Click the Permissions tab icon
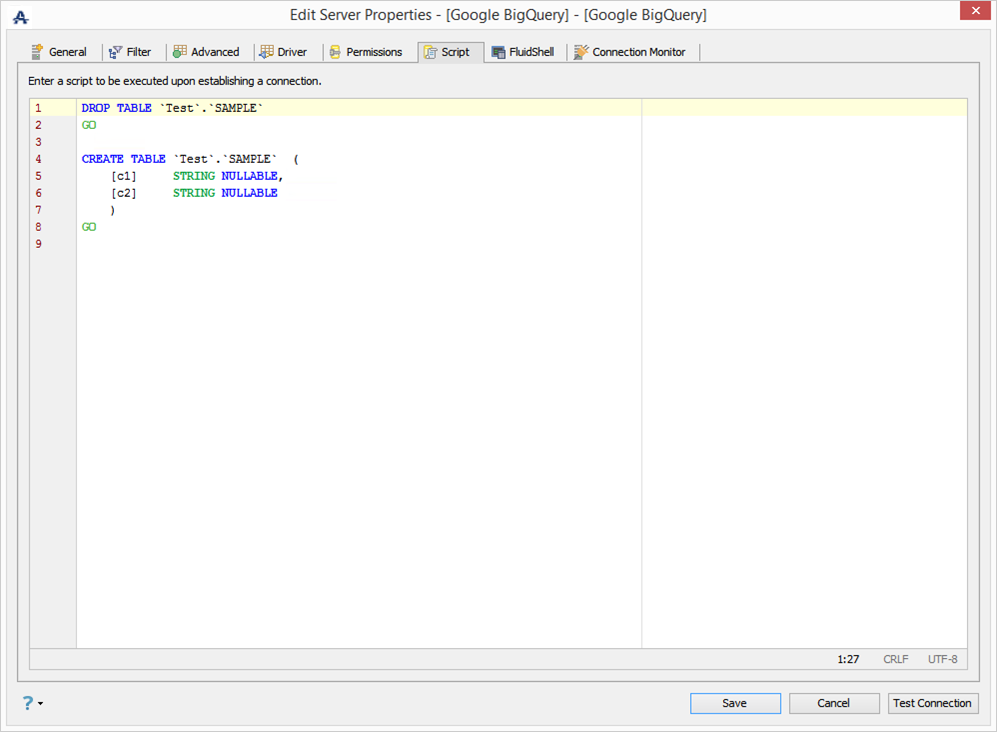The width and height of the screenshot is (997, 732). 335,52
